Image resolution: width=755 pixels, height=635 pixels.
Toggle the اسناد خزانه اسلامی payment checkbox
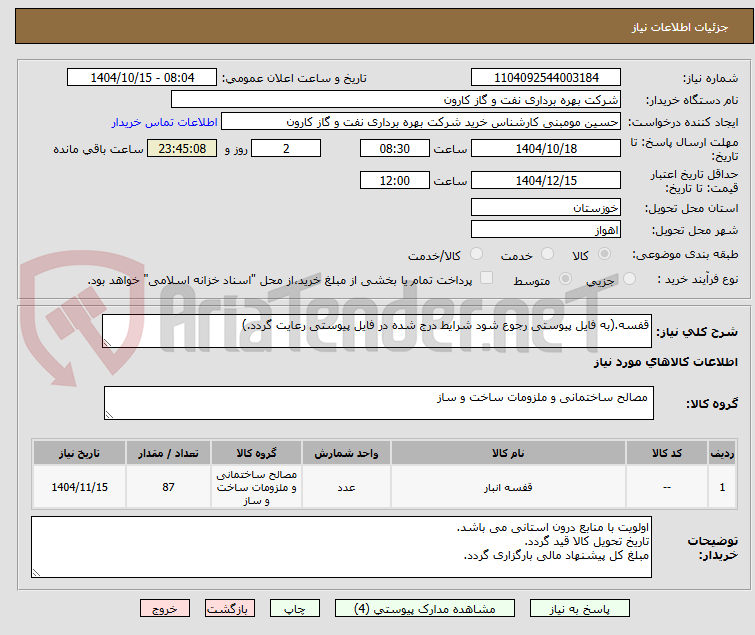[487, 278]
